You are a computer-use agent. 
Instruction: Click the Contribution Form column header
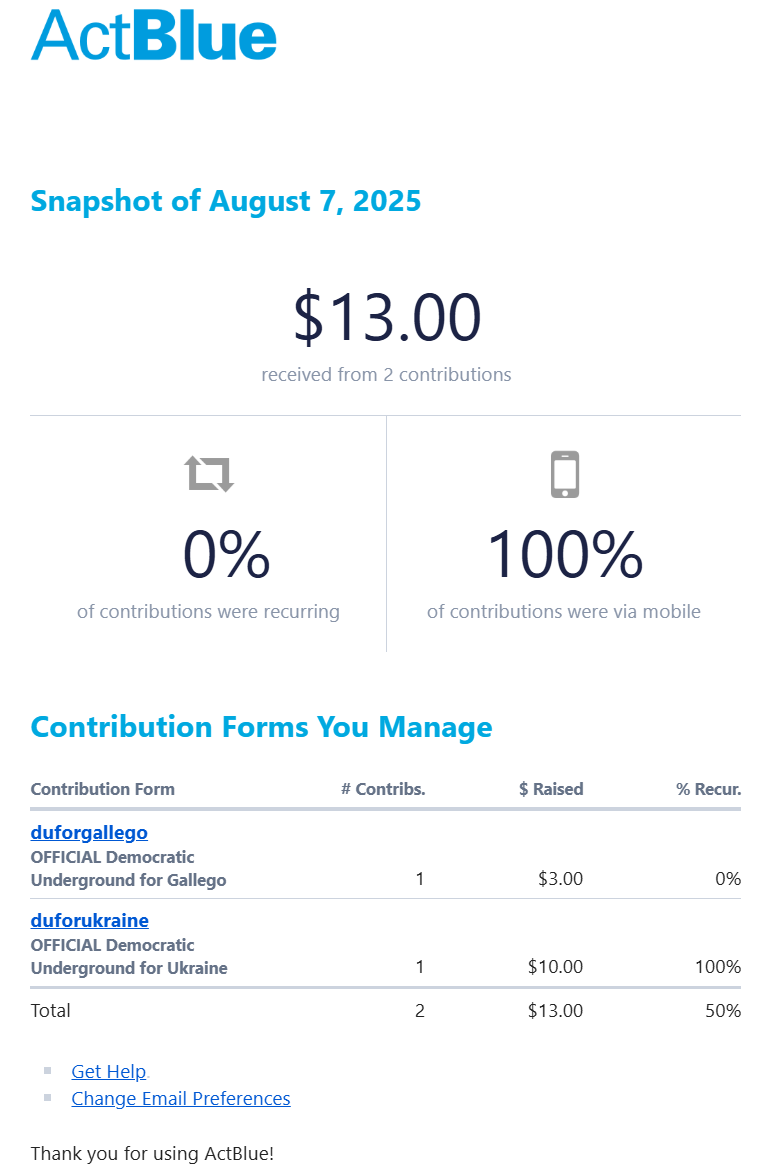[x=102, y=789]
